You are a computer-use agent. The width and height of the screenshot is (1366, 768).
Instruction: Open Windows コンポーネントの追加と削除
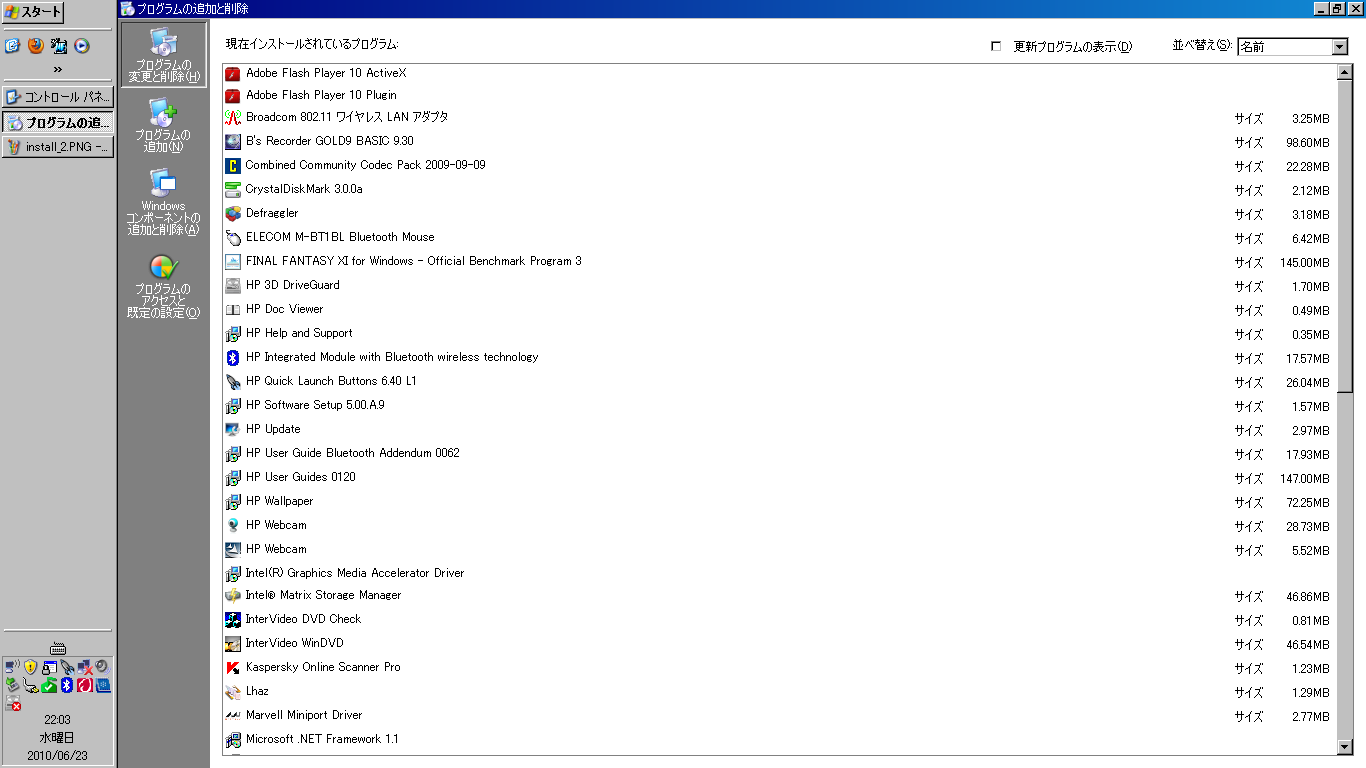click(164, 202)
